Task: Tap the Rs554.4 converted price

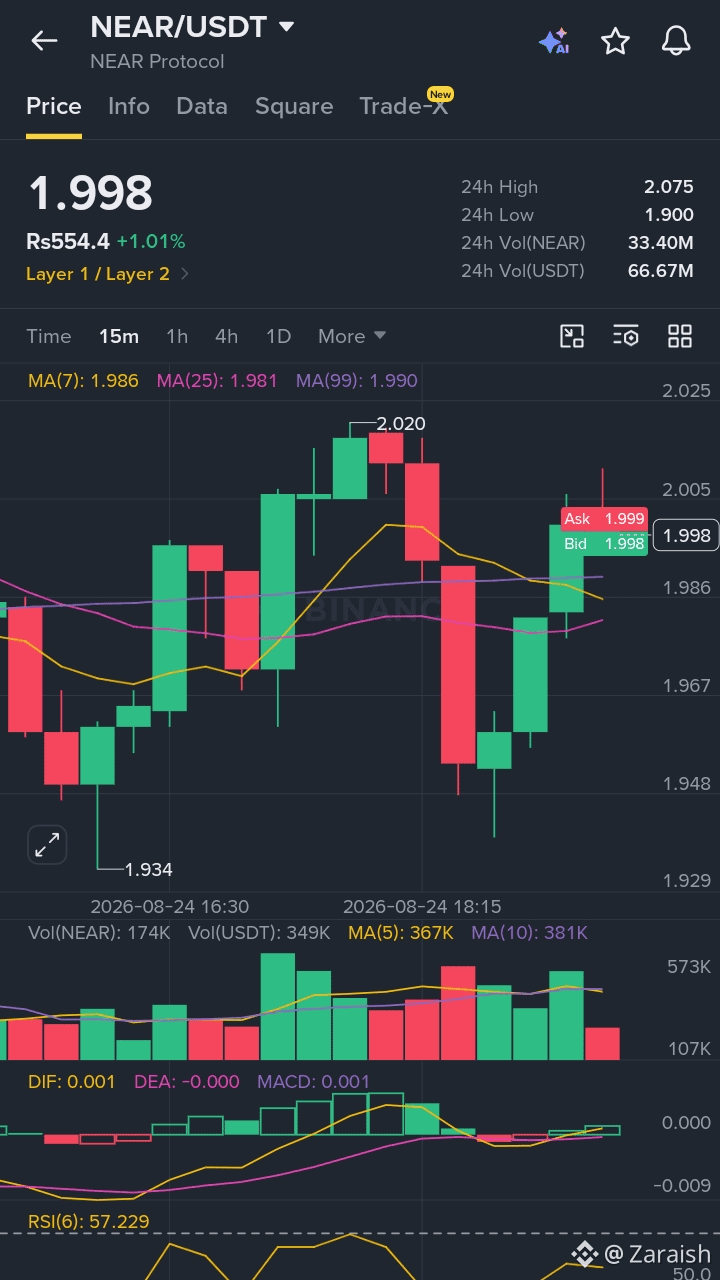Action: point(68,242)
